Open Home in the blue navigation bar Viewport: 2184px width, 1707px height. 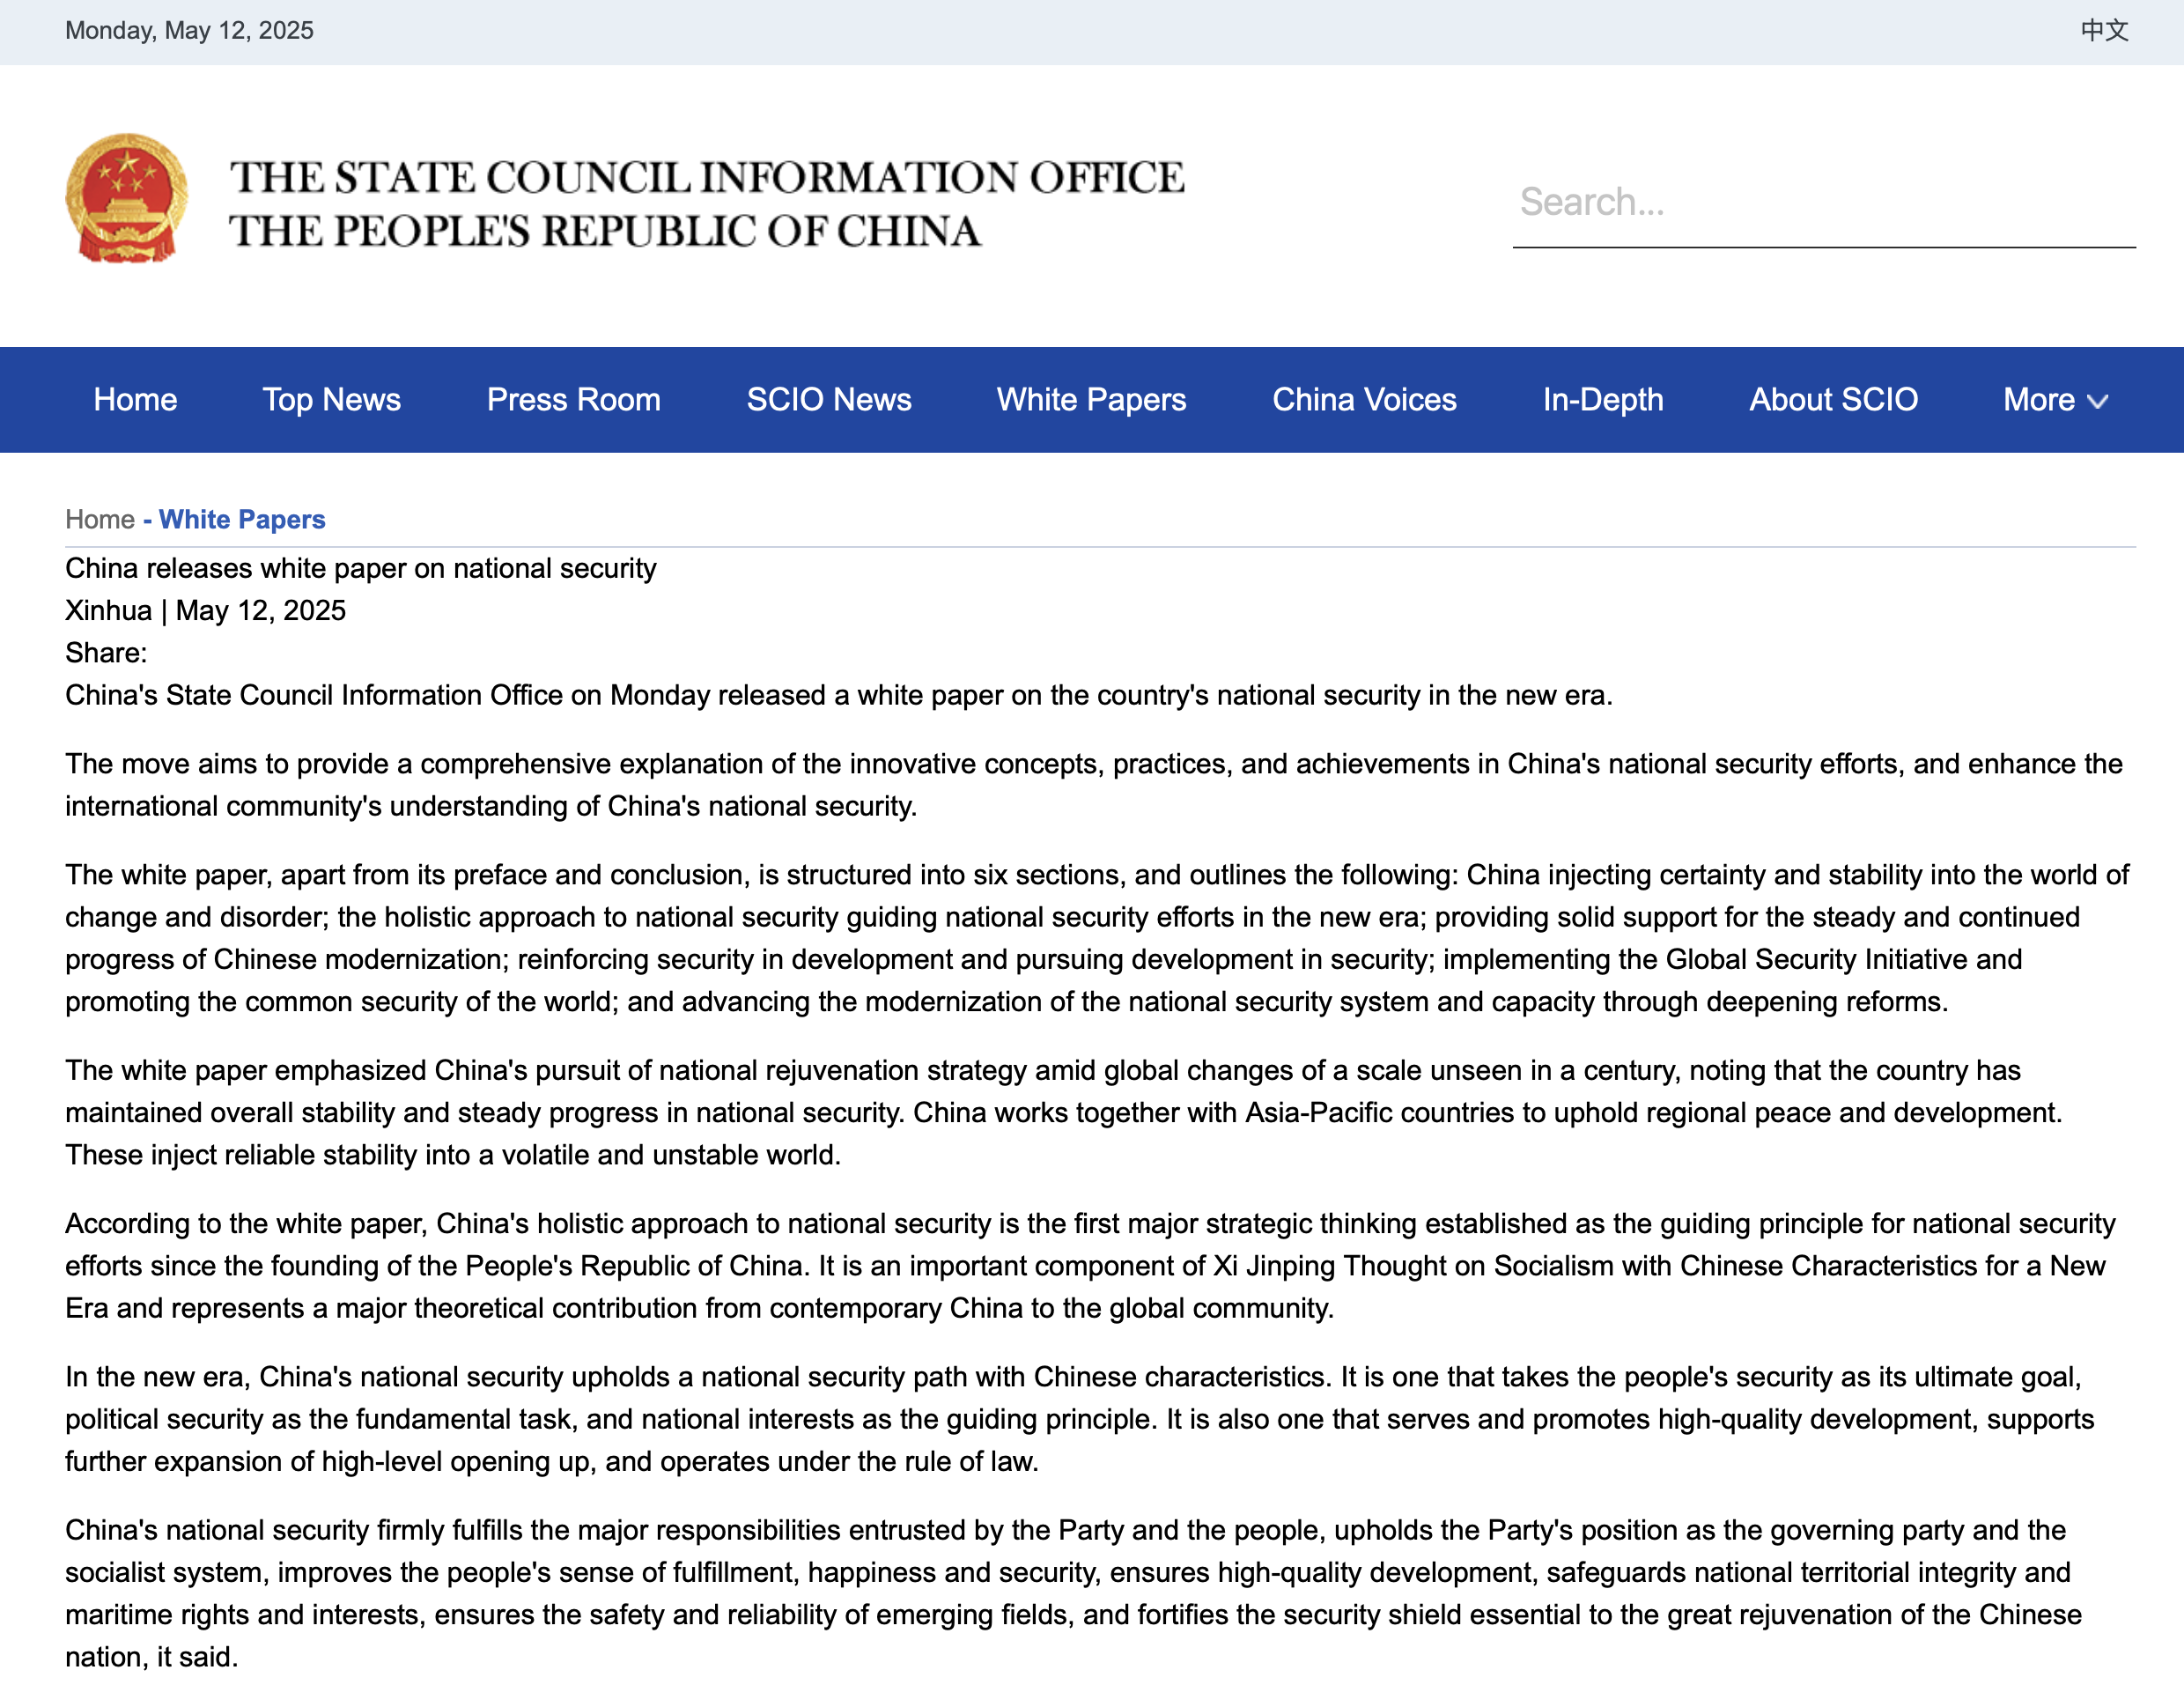pos(135,400)
